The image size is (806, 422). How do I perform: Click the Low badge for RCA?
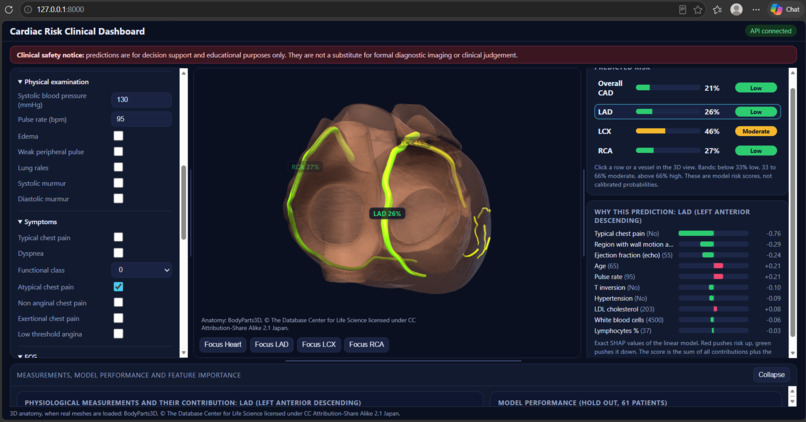click(x=756, y=151)
